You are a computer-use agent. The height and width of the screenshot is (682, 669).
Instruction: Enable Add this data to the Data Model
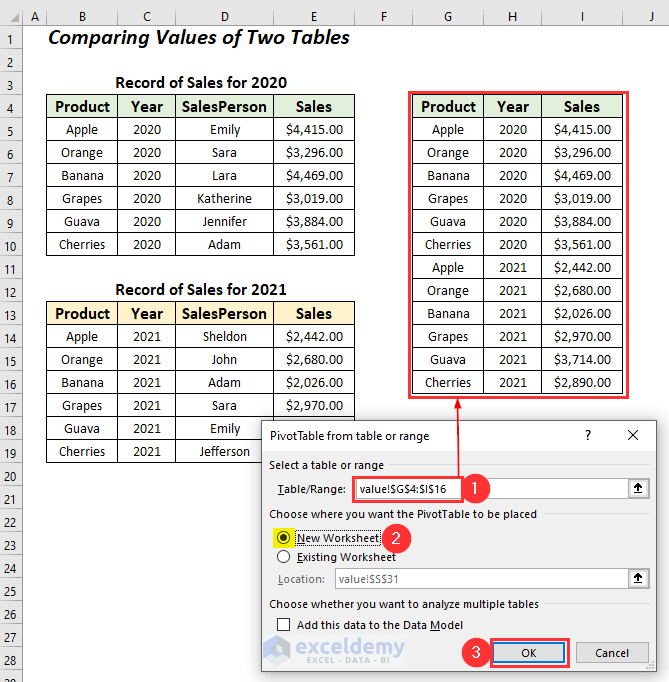[283, 625]
